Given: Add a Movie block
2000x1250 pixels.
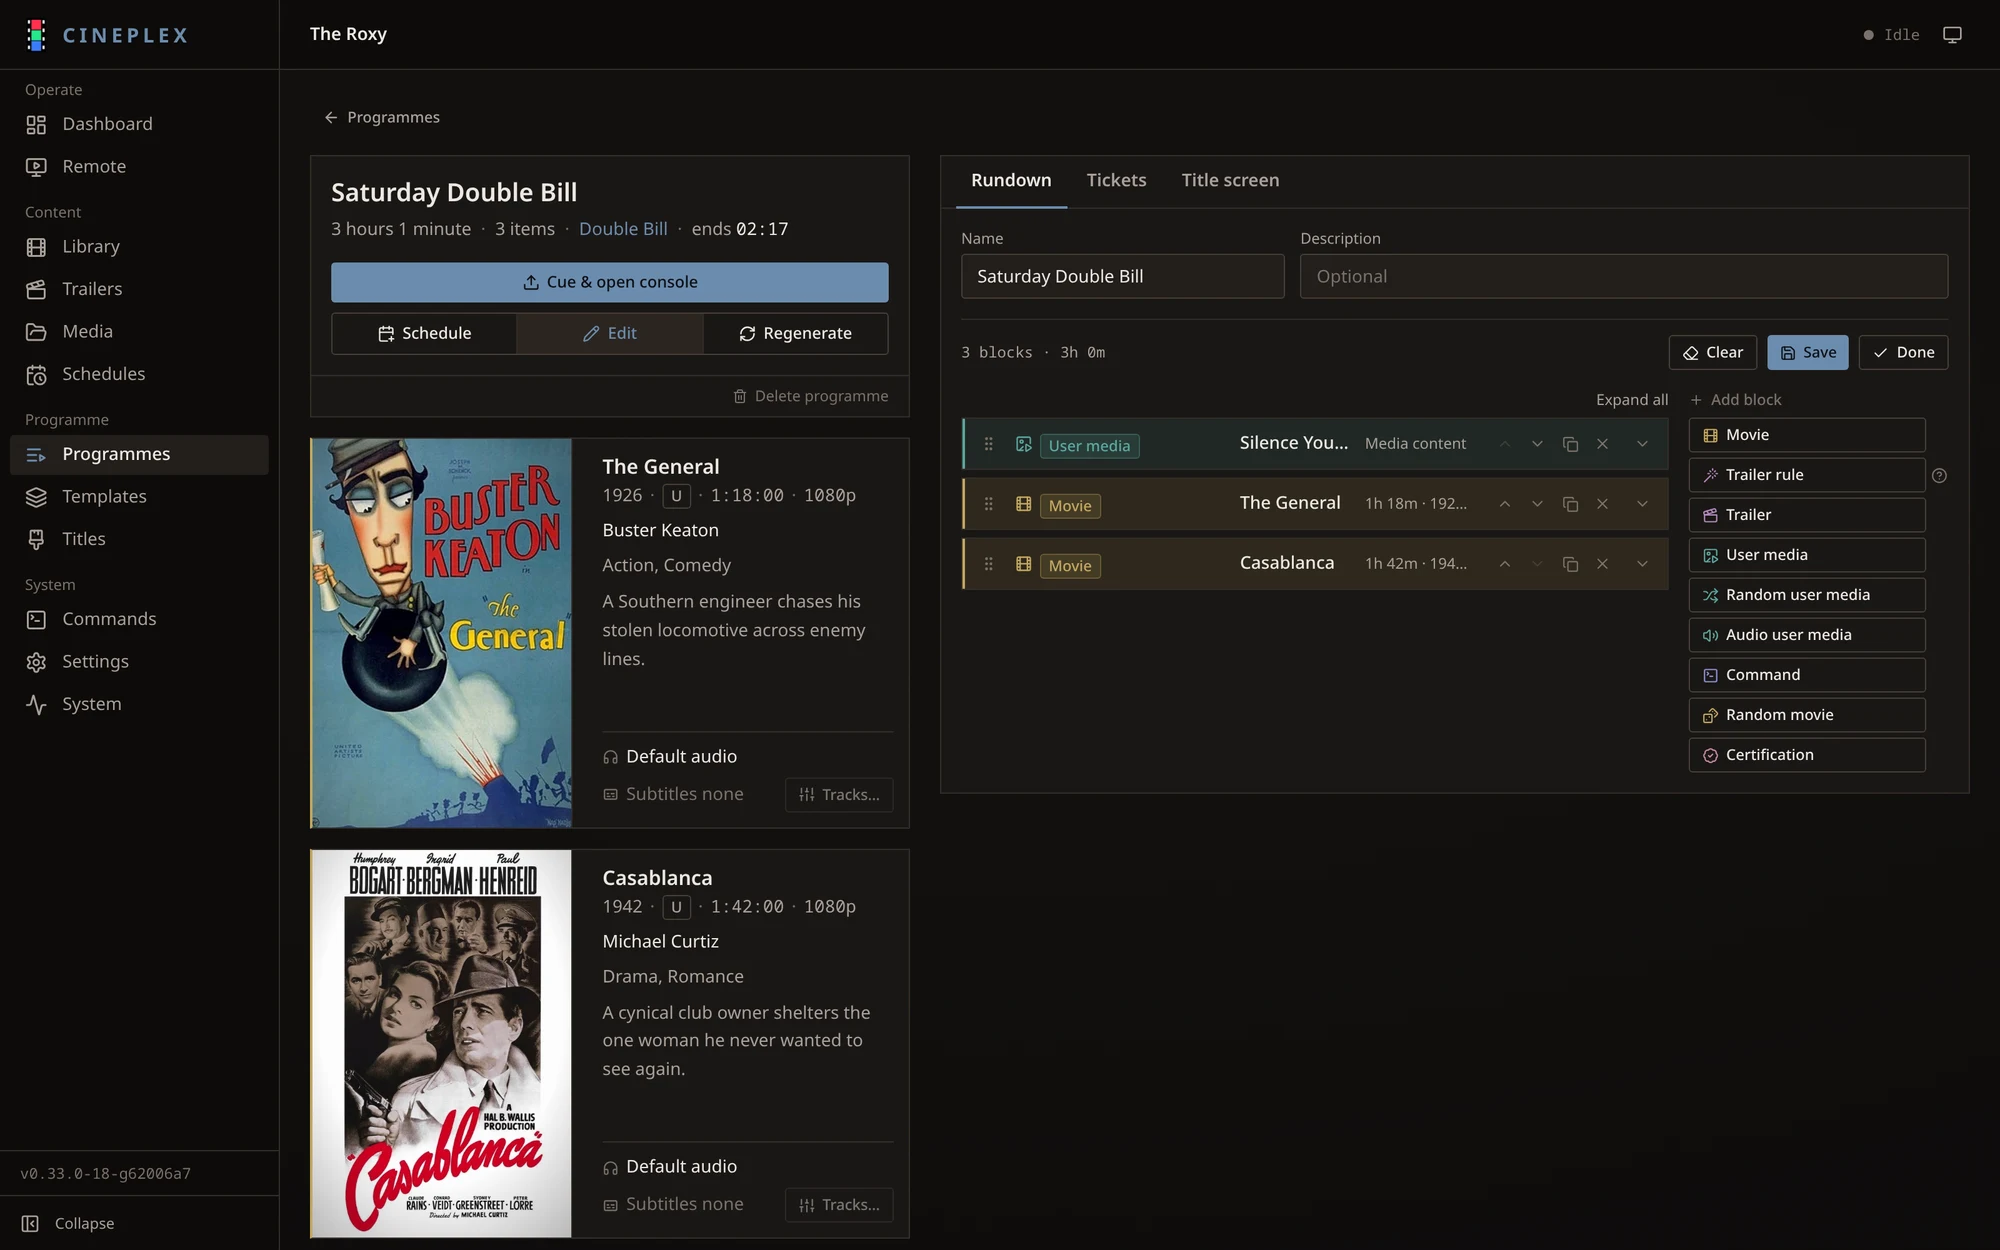Looking at the screenshot, I should click(x=1807, y=435).
